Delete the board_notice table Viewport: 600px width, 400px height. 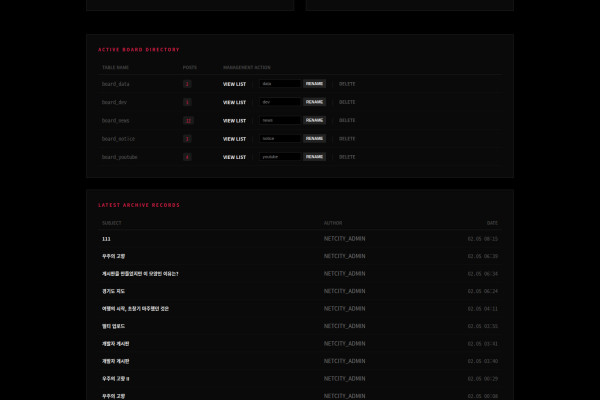pyautogui.click(x=347, y=139)
